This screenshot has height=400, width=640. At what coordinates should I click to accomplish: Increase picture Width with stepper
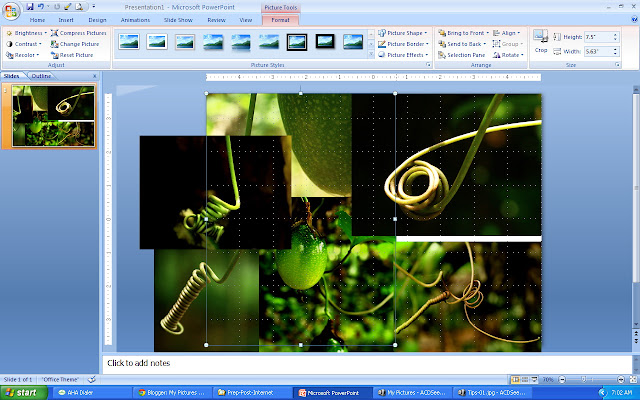click(616, 49)
